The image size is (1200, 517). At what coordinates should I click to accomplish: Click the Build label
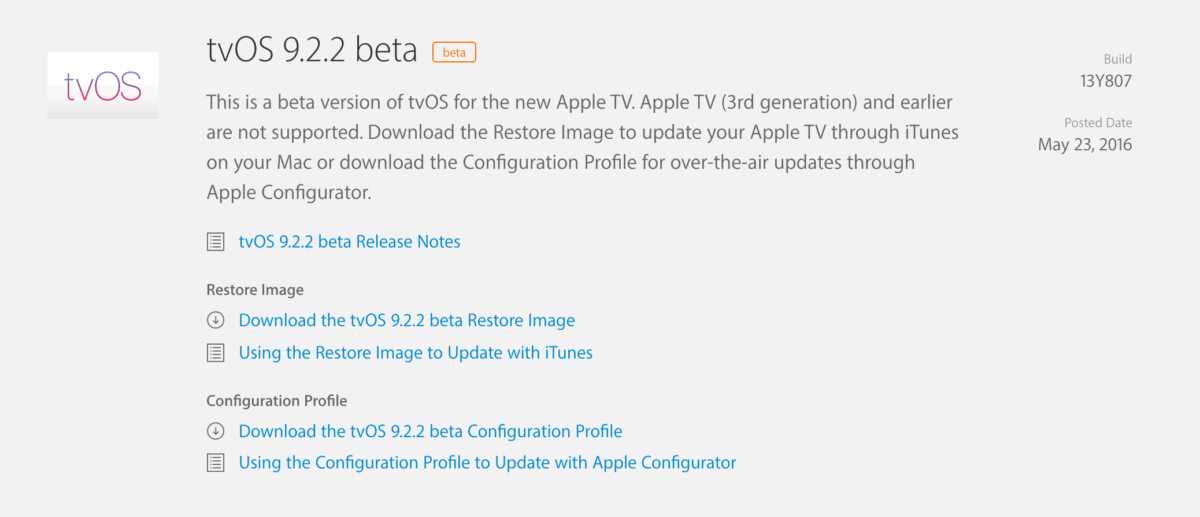pos(1117,59)
